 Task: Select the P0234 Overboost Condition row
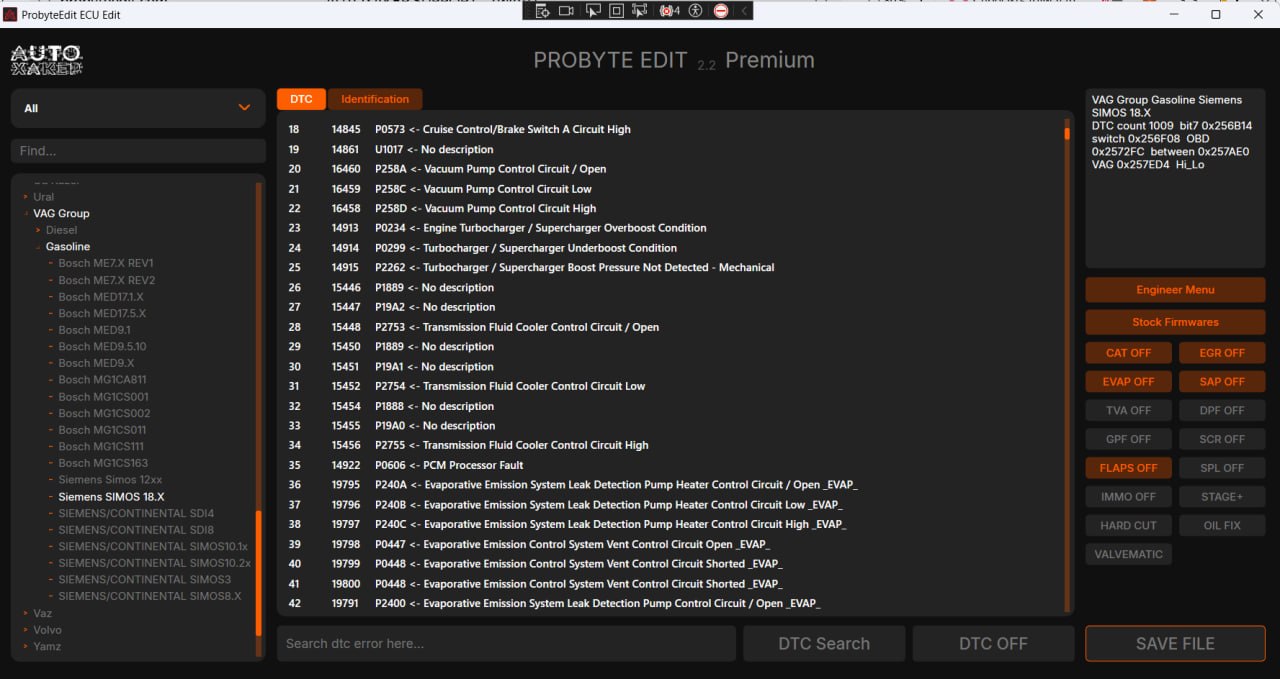coord(670,228)
